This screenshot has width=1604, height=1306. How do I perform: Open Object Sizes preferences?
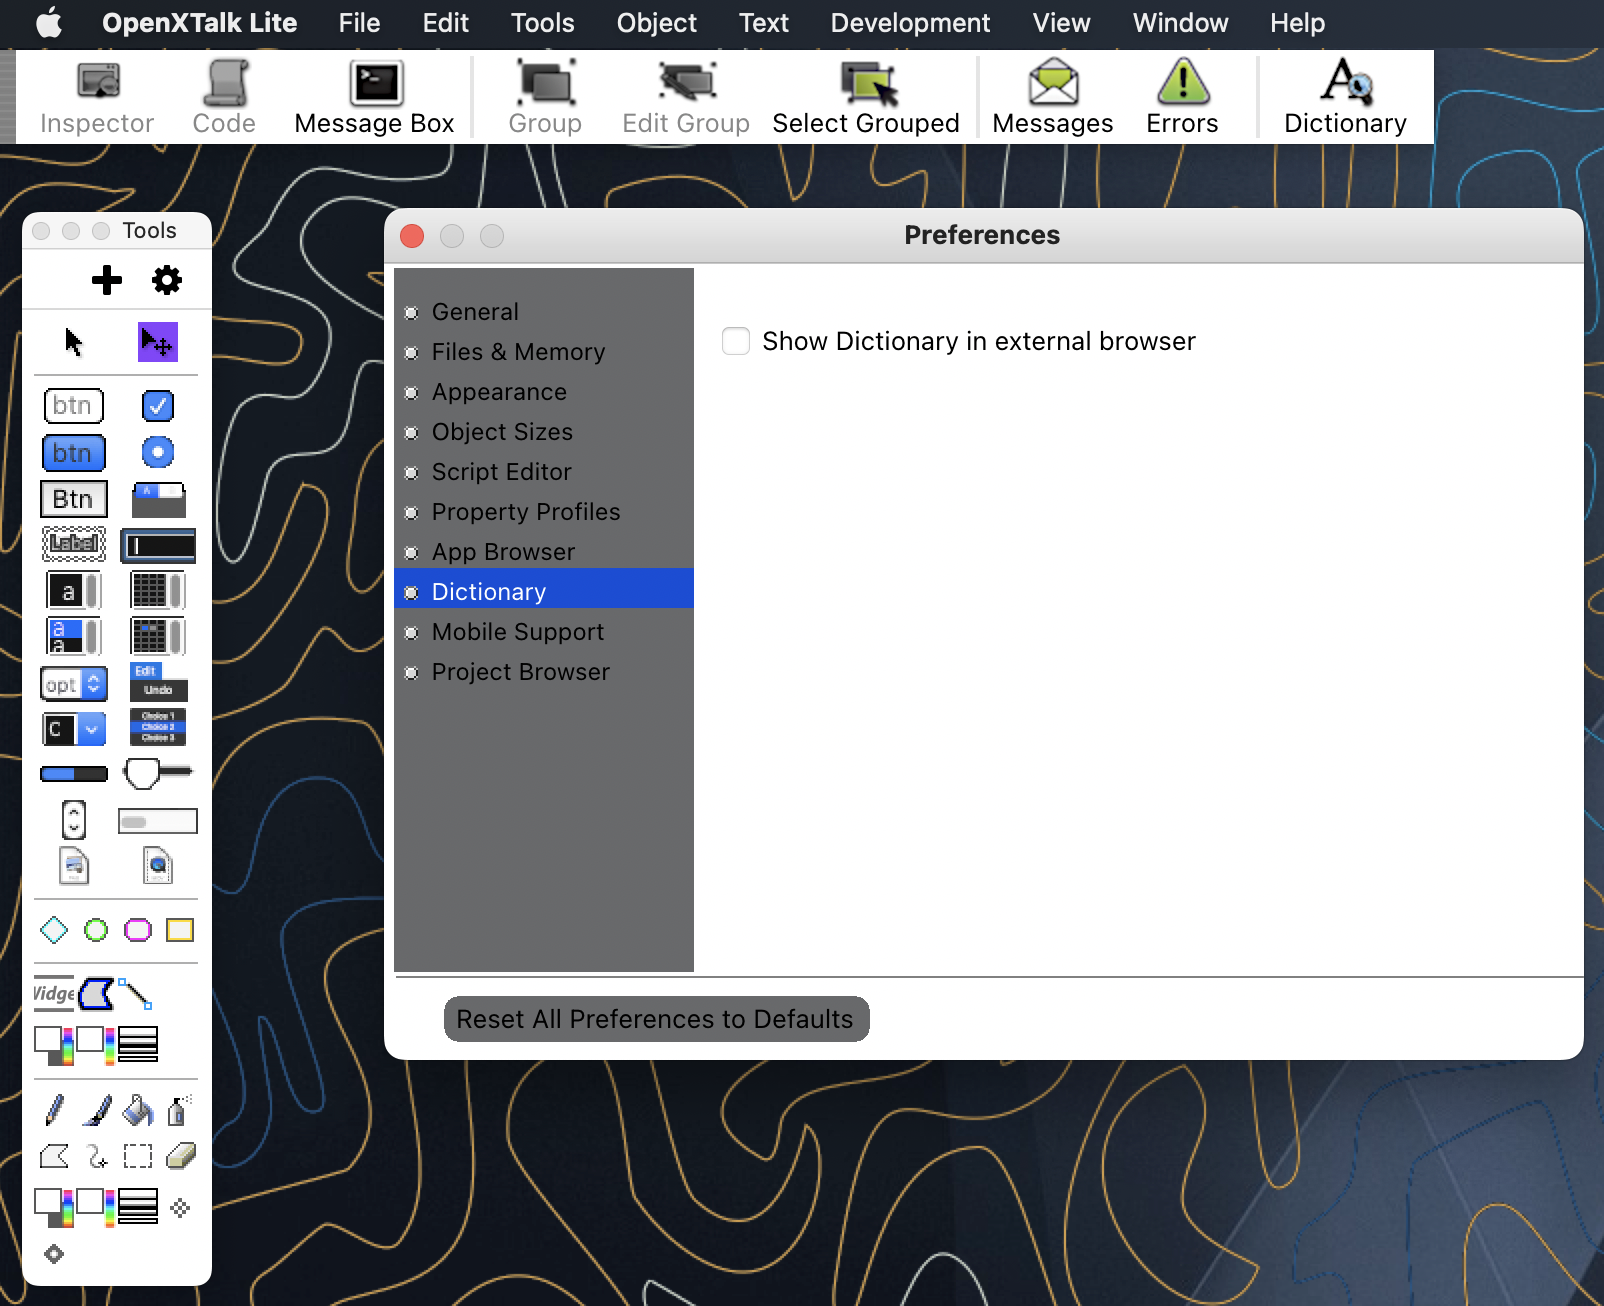point(544,432)
